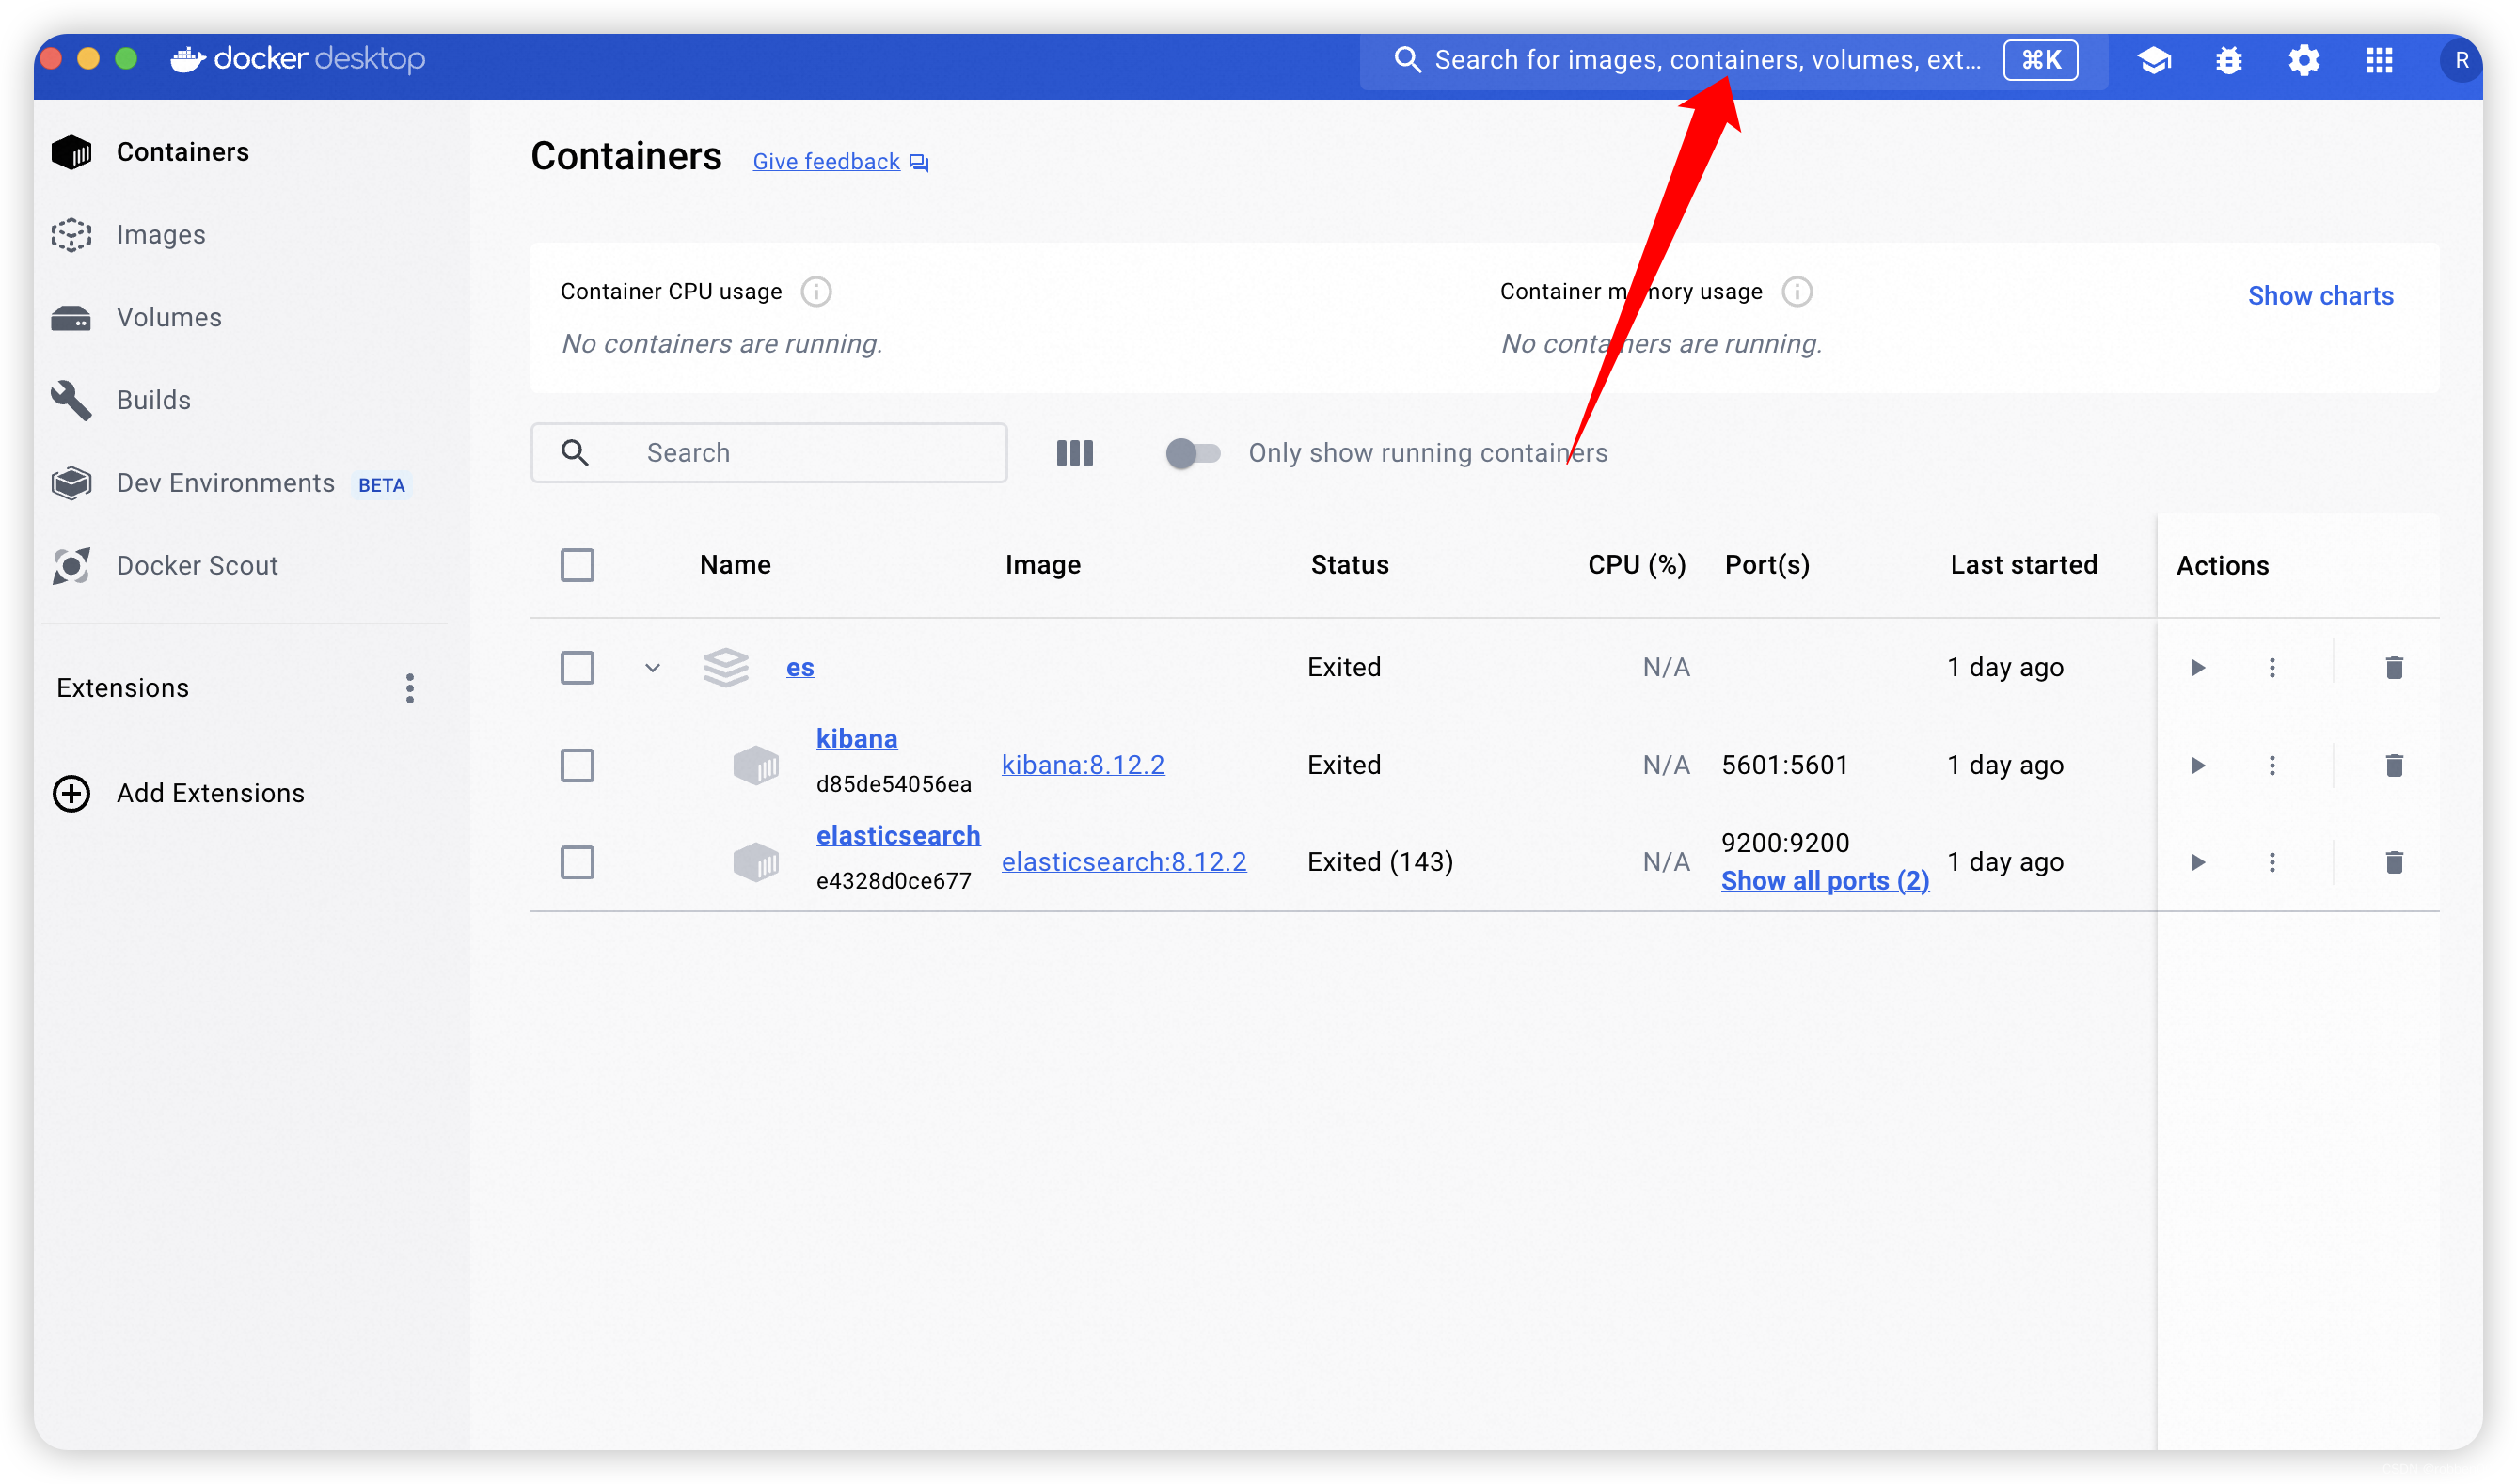Start the kibana container
The height and width of the screenshot is (1484, 2517).
pyautogui.click(x=2198, y=766)
